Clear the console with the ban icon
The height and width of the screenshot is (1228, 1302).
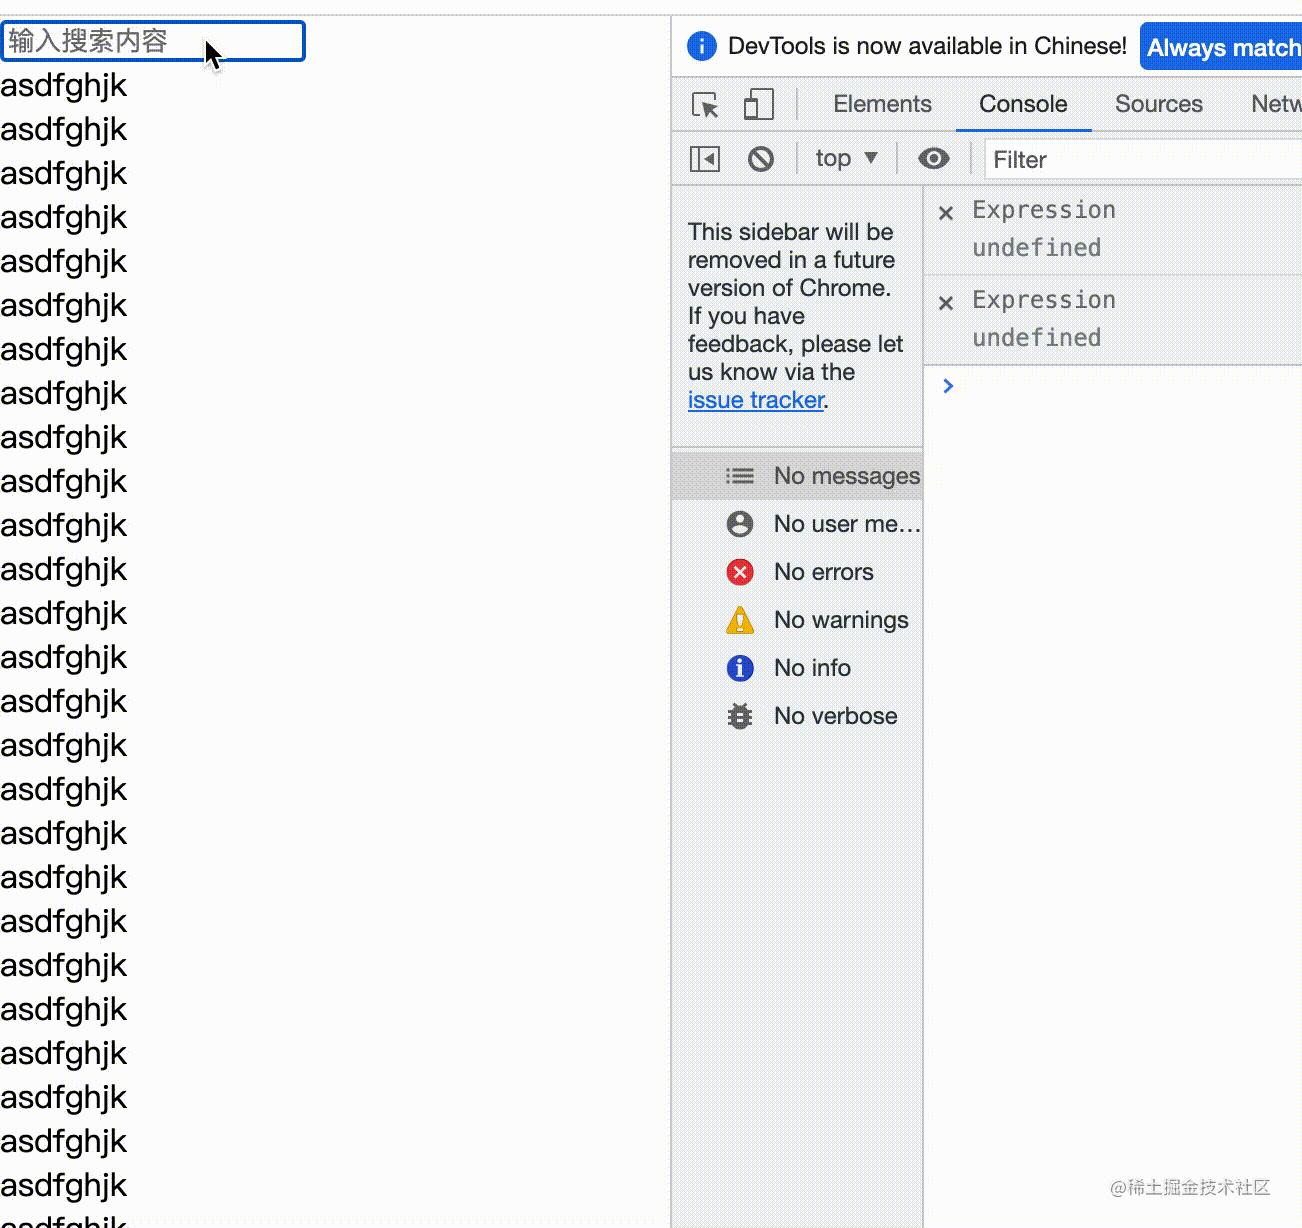(x=761, y=159)
